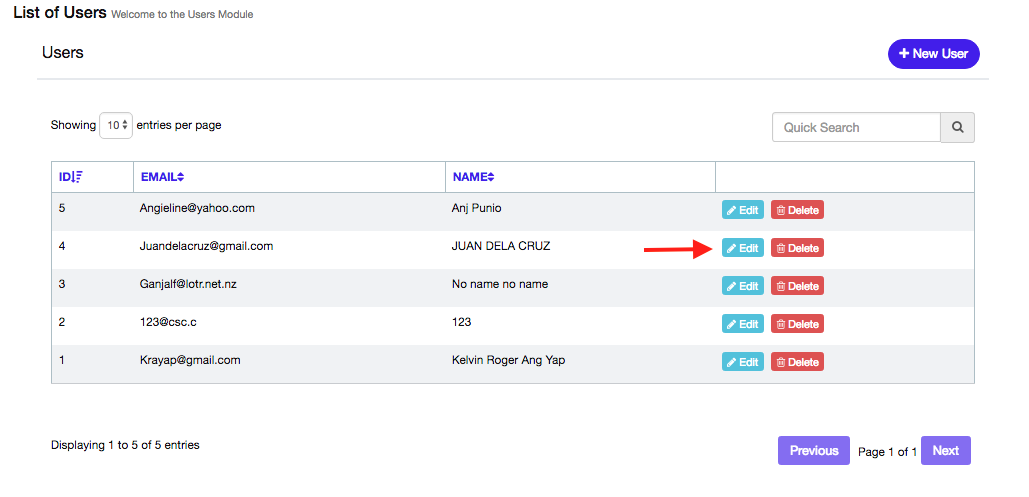Image resolution: width=1029 pixels, height=497 pixels.
Task: Click Edit for Juandelacruz@gmail.com user
Action: (x=742, y=248)
